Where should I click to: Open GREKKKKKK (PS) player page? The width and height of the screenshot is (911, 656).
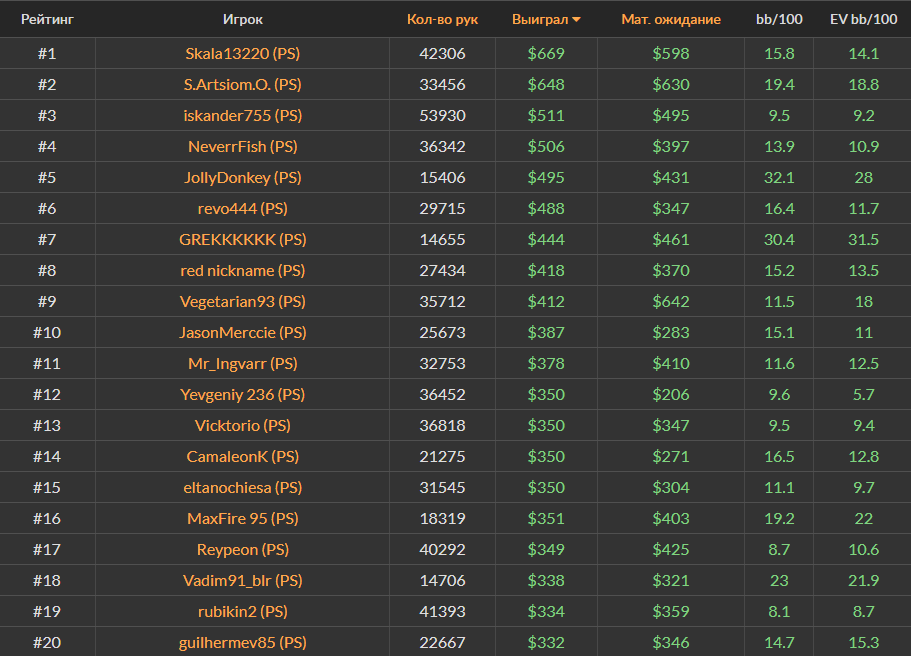coord(243,240)
